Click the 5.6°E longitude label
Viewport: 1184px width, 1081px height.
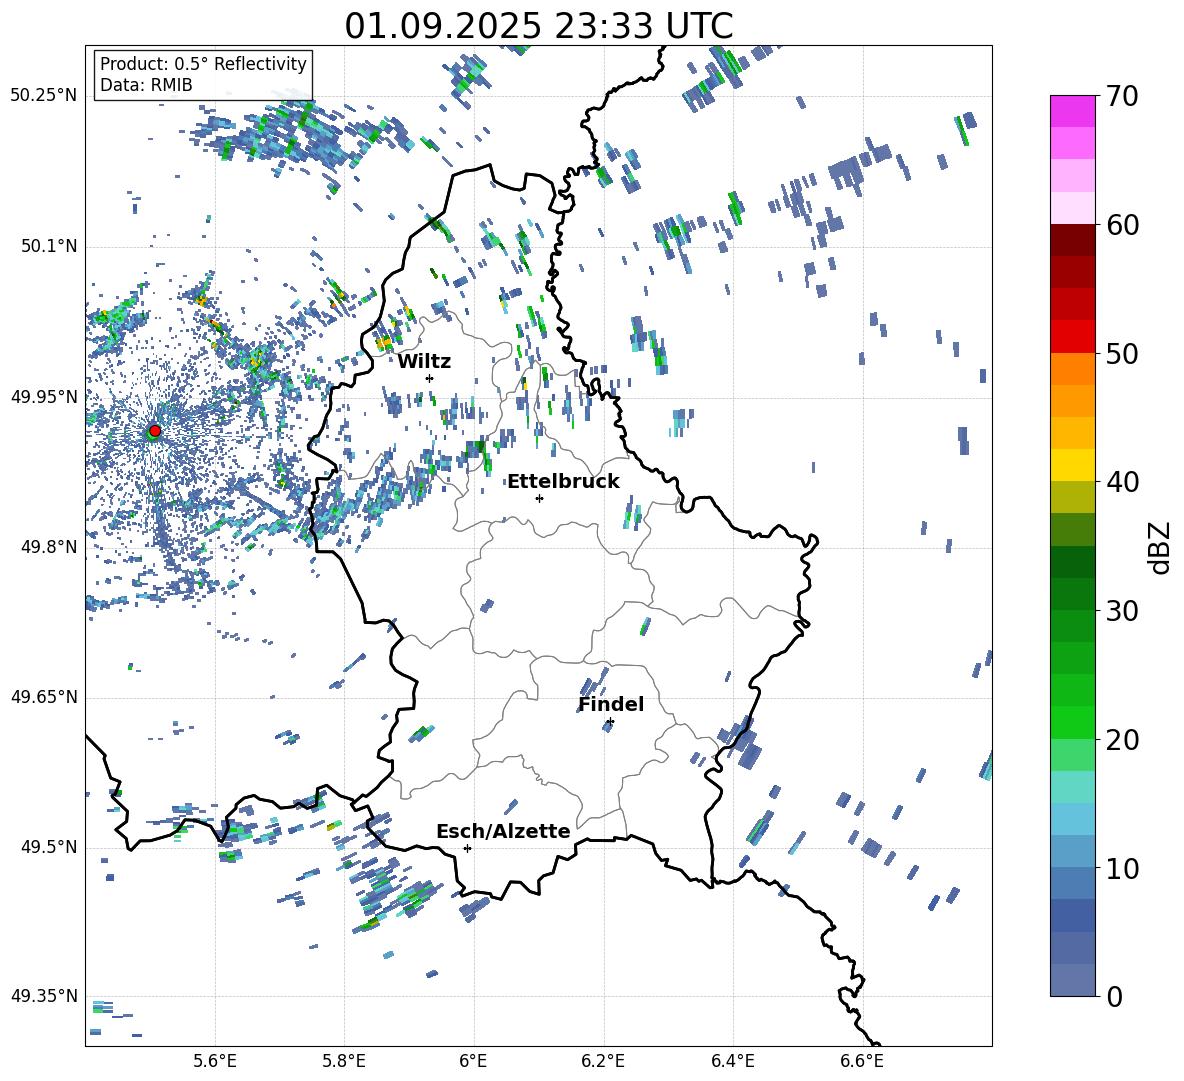(x=215, y=1061)
